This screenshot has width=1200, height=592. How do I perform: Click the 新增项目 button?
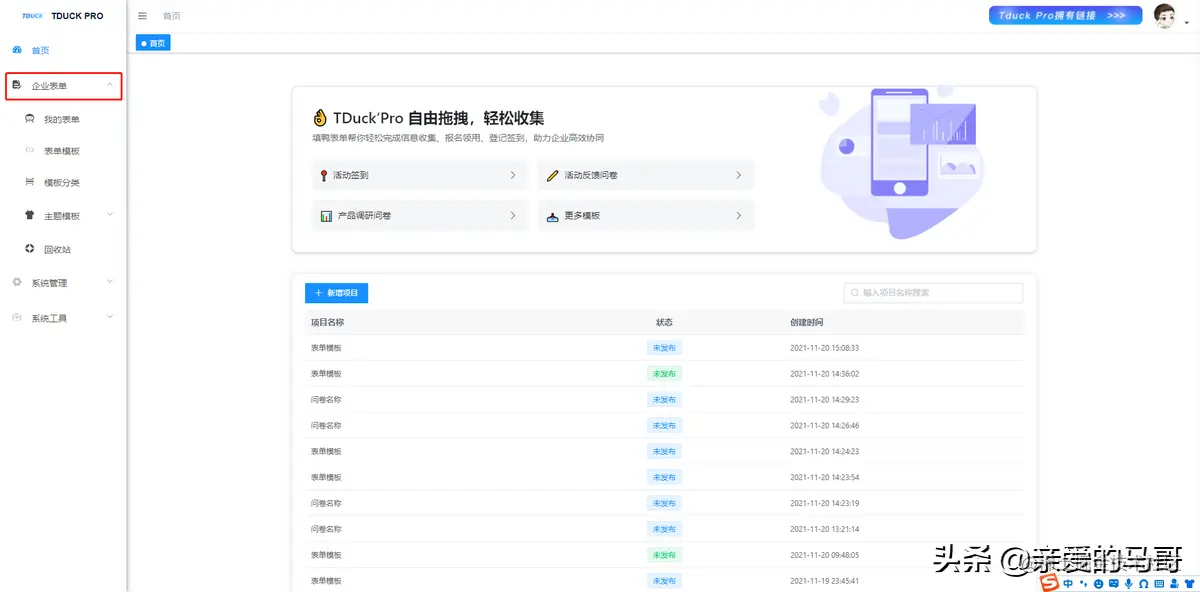pos(337,292)
